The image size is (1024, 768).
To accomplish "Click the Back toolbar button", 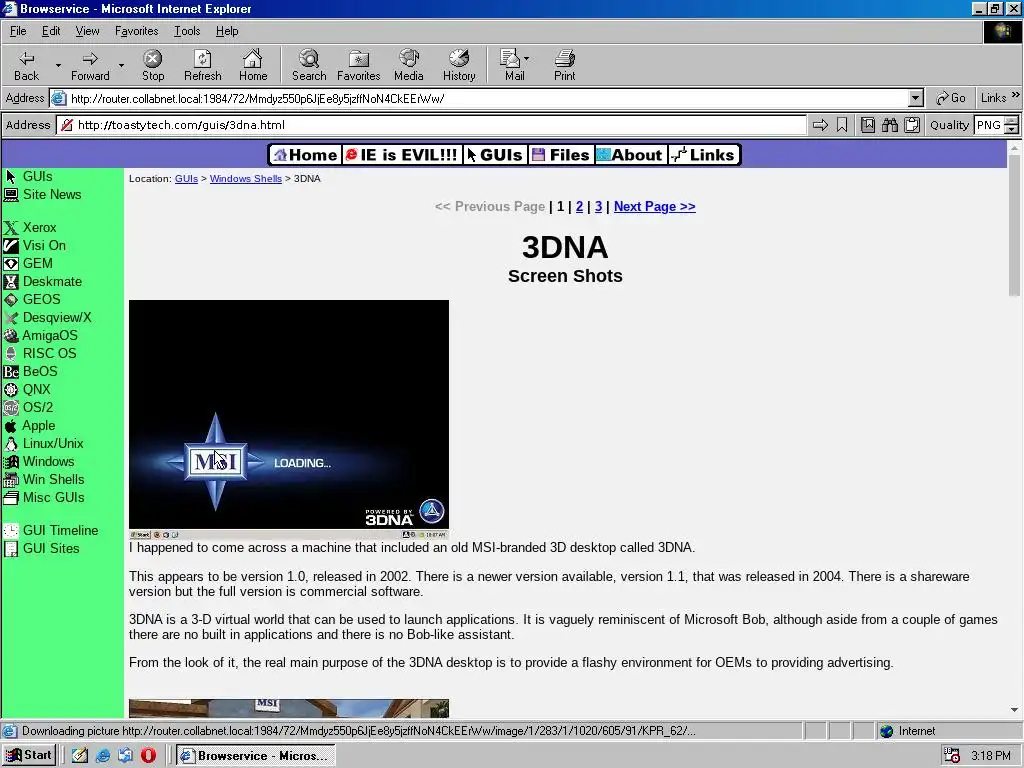I will point(27,65).
